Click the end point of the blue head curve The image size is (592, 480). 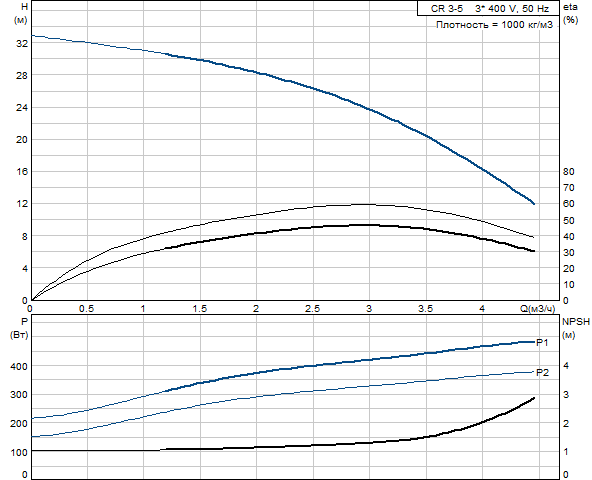[534, 204]
